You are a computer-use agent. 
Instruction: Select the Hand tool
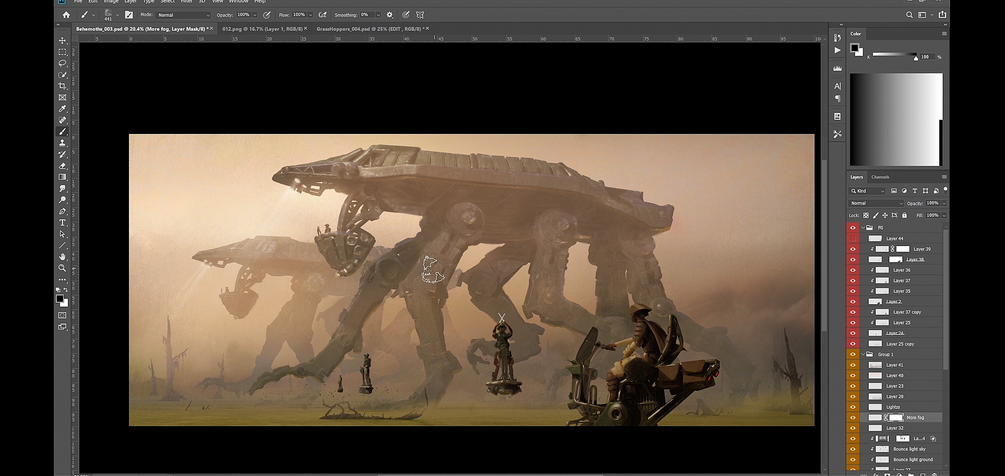[62, 256]
